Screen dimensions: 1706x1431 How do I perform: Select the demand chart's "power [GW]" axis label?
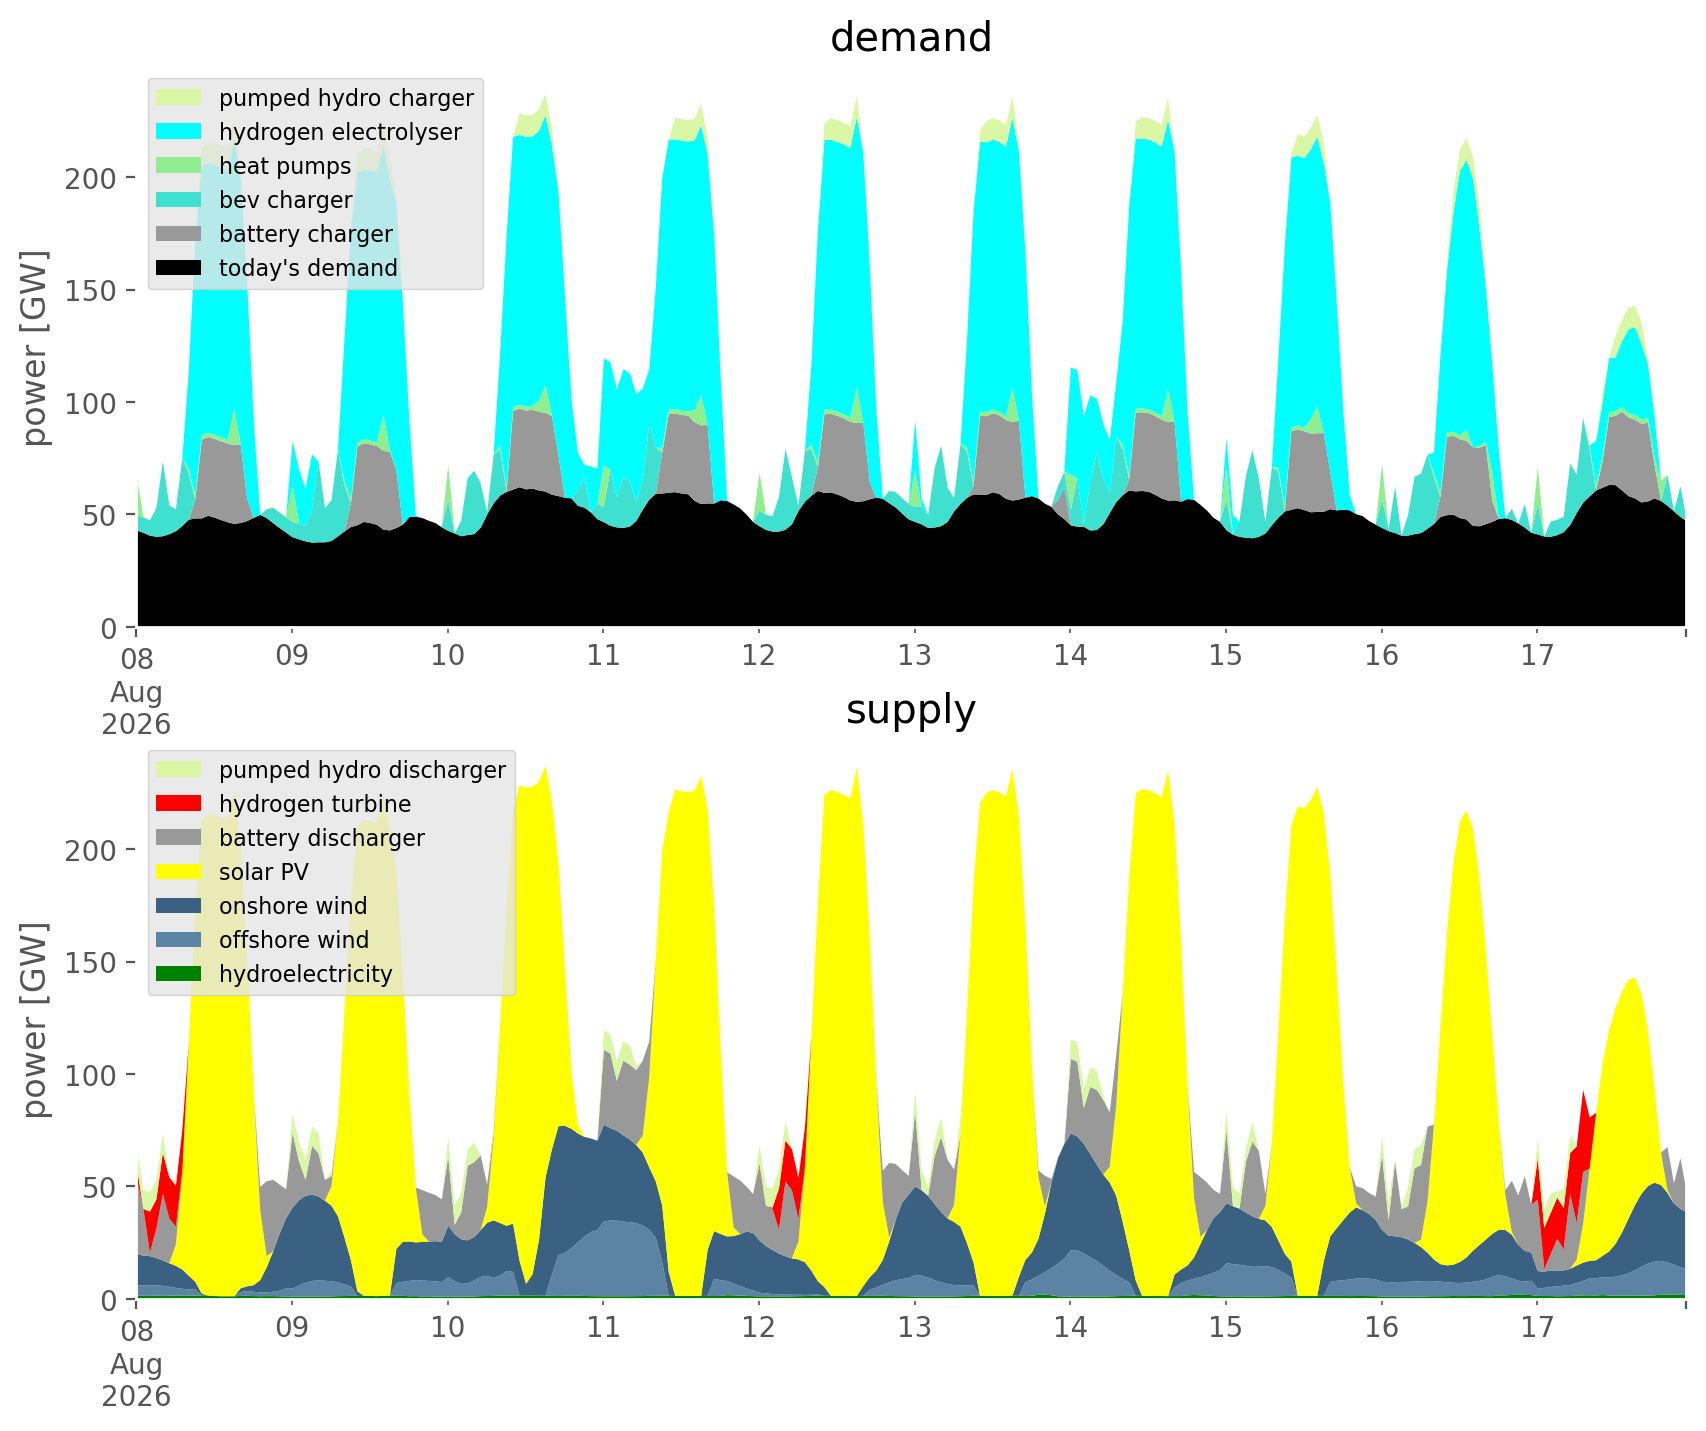36,348
